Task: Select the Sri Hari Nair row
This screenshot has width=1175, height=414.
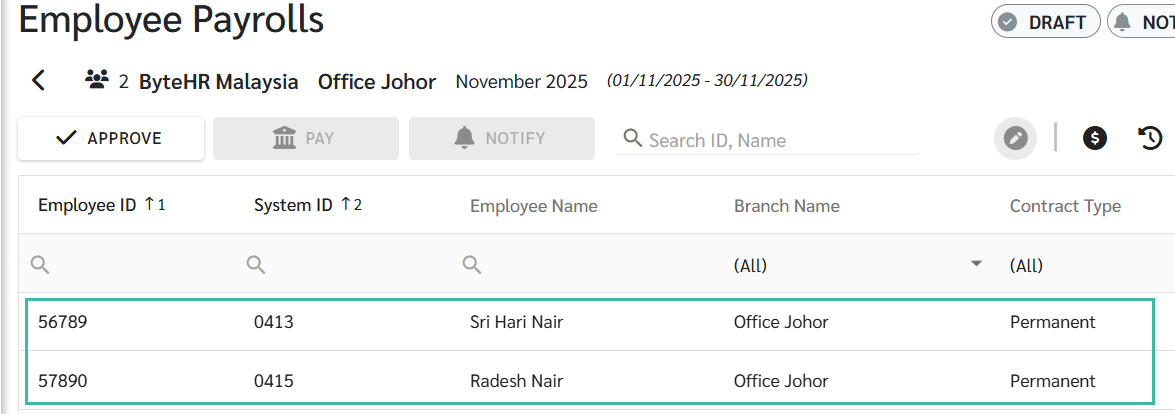Action: point(516,322)
